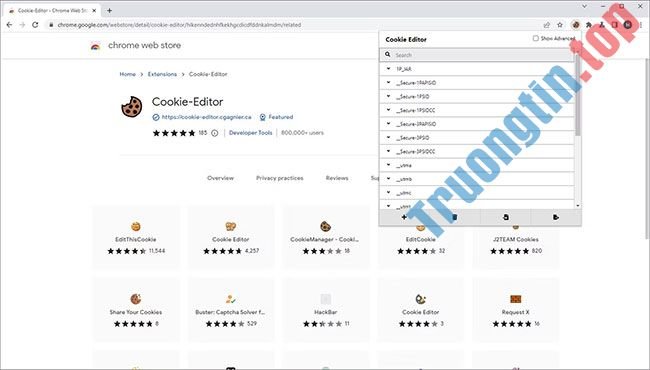Open the EditCookie extension title
The image size is (650, 370).
420,239
